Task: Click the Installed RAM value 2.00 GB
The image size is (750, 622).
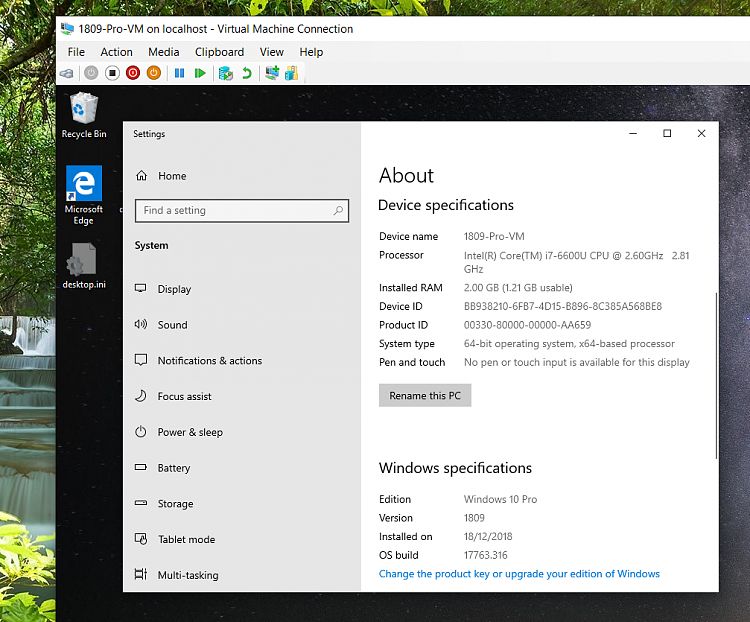Action: pyautogui.click(x=518, y=288)
